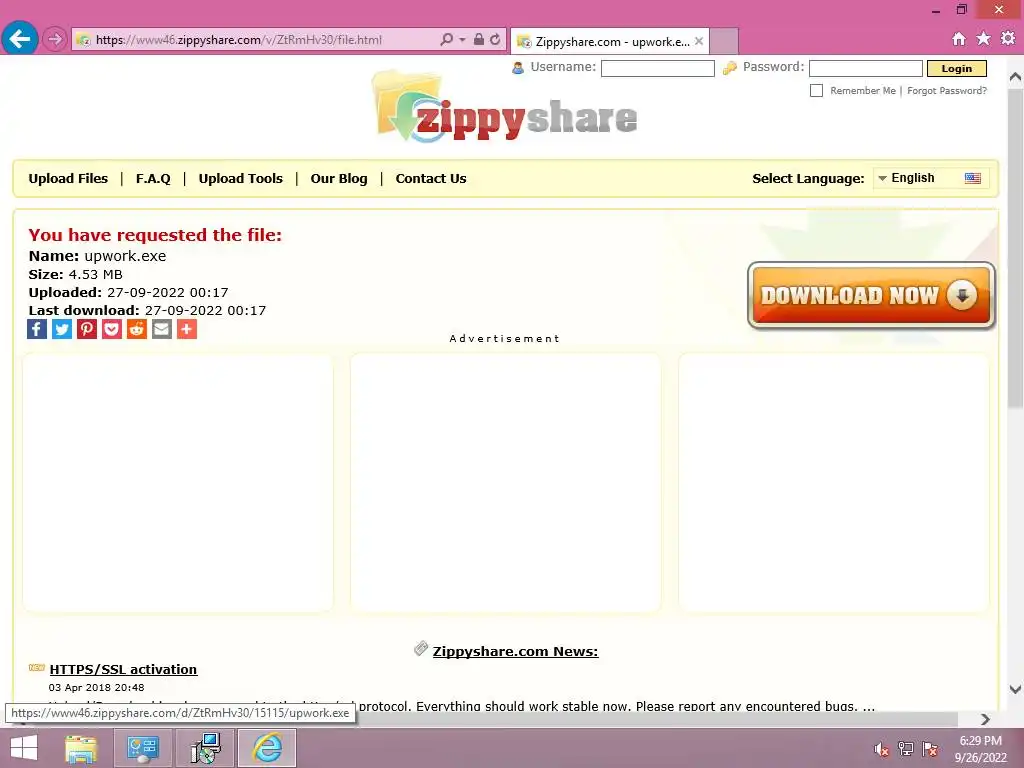Expand the English language dropdown
This screenshot has width=1024, height=768.
click(931, 178)
